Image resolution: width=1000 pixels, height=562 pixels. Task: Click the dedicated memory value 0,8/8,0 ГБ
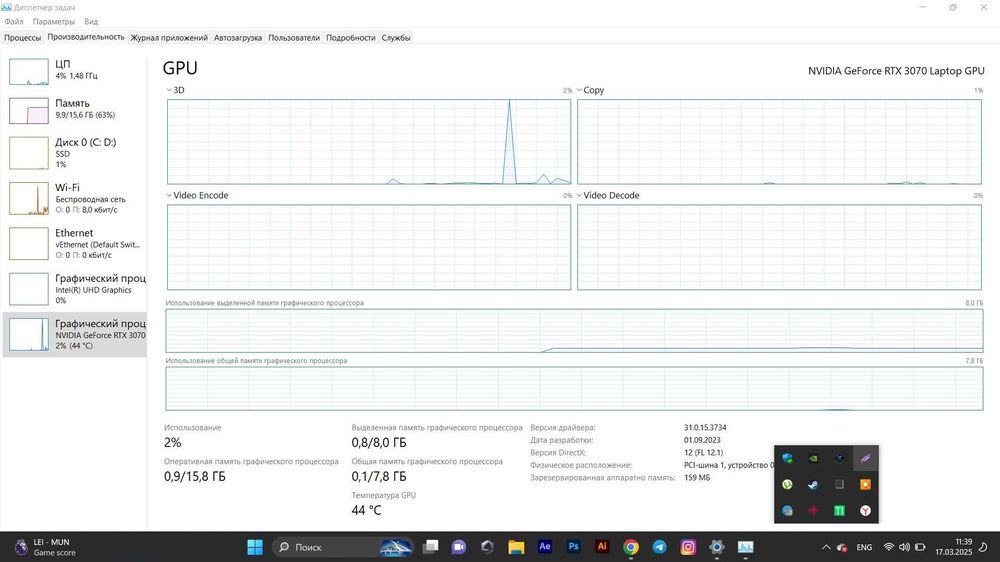click(x=379, y=442)
